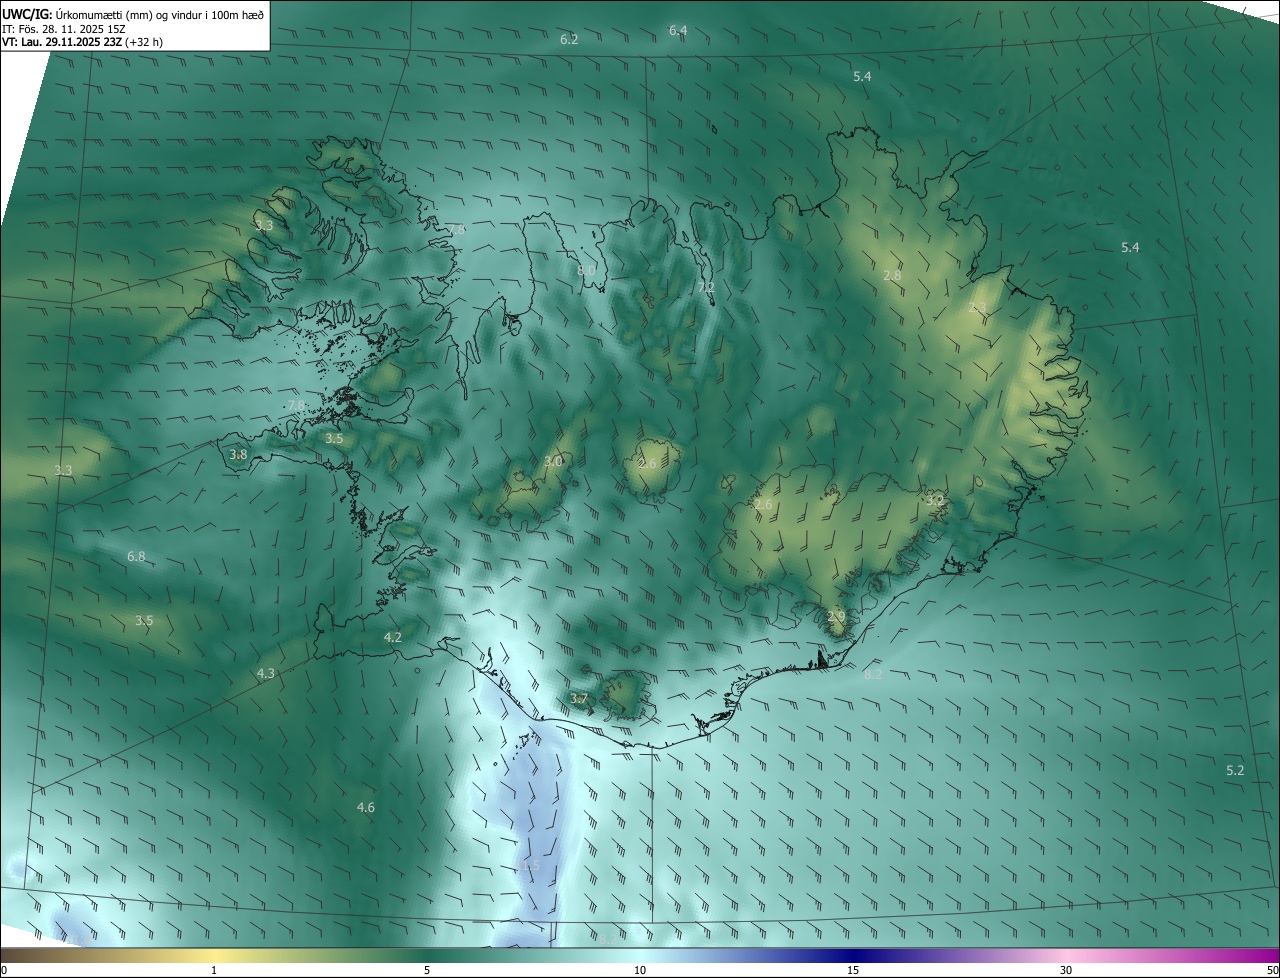Click the 8.0 value label on the map
This screenshot has height=978, width=1280.
[x=587, y=270]
